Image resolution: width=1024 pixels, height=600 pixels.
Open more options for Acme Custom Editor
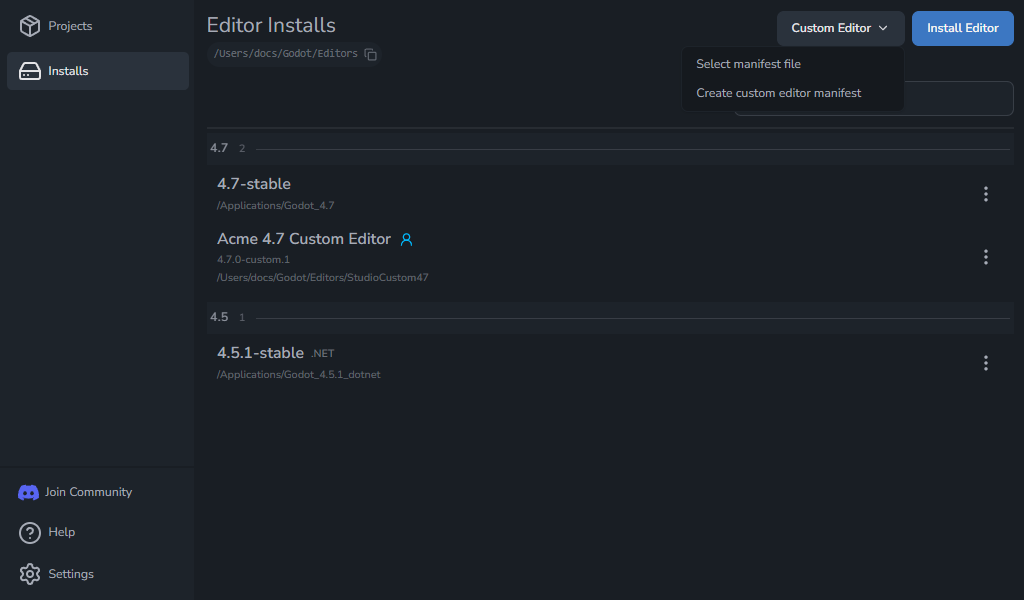point(985,257)
